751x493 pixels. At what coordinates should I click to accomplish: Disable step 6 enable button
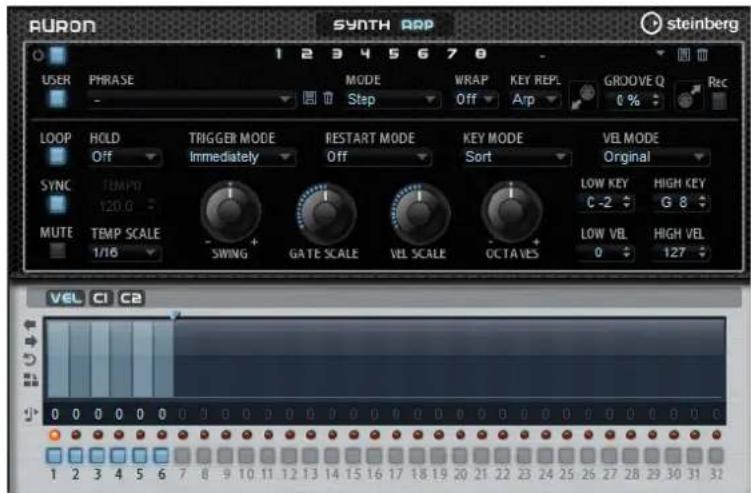click(x=161, y=456)
